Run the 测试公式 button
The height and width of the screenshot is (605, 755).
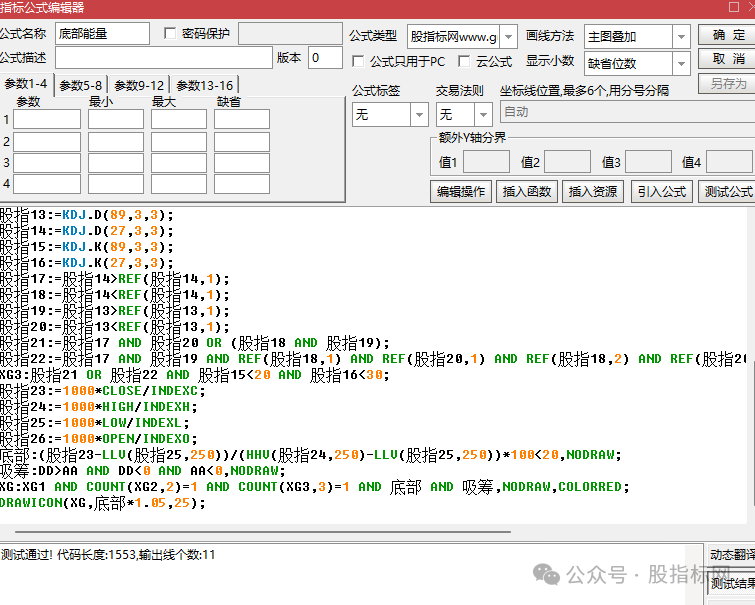point(727,192)
